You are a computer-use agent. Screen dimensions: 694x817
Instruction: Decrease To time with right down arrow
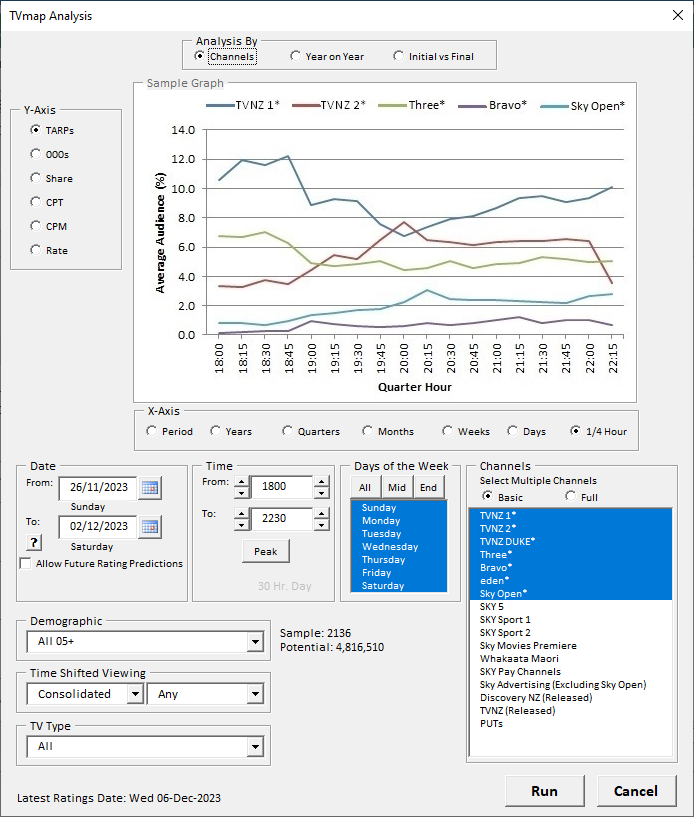[321, 525]
